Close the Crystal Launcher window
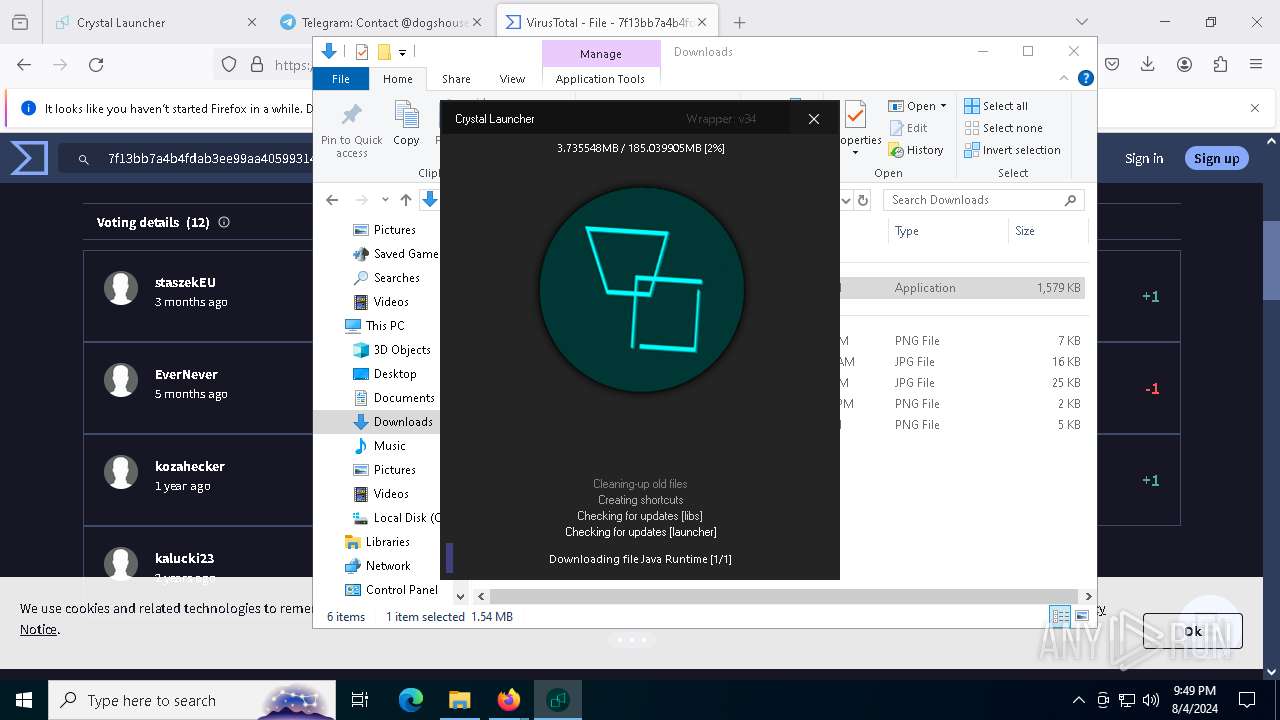This screenshot has height=720, width=1280. [814, 119]
